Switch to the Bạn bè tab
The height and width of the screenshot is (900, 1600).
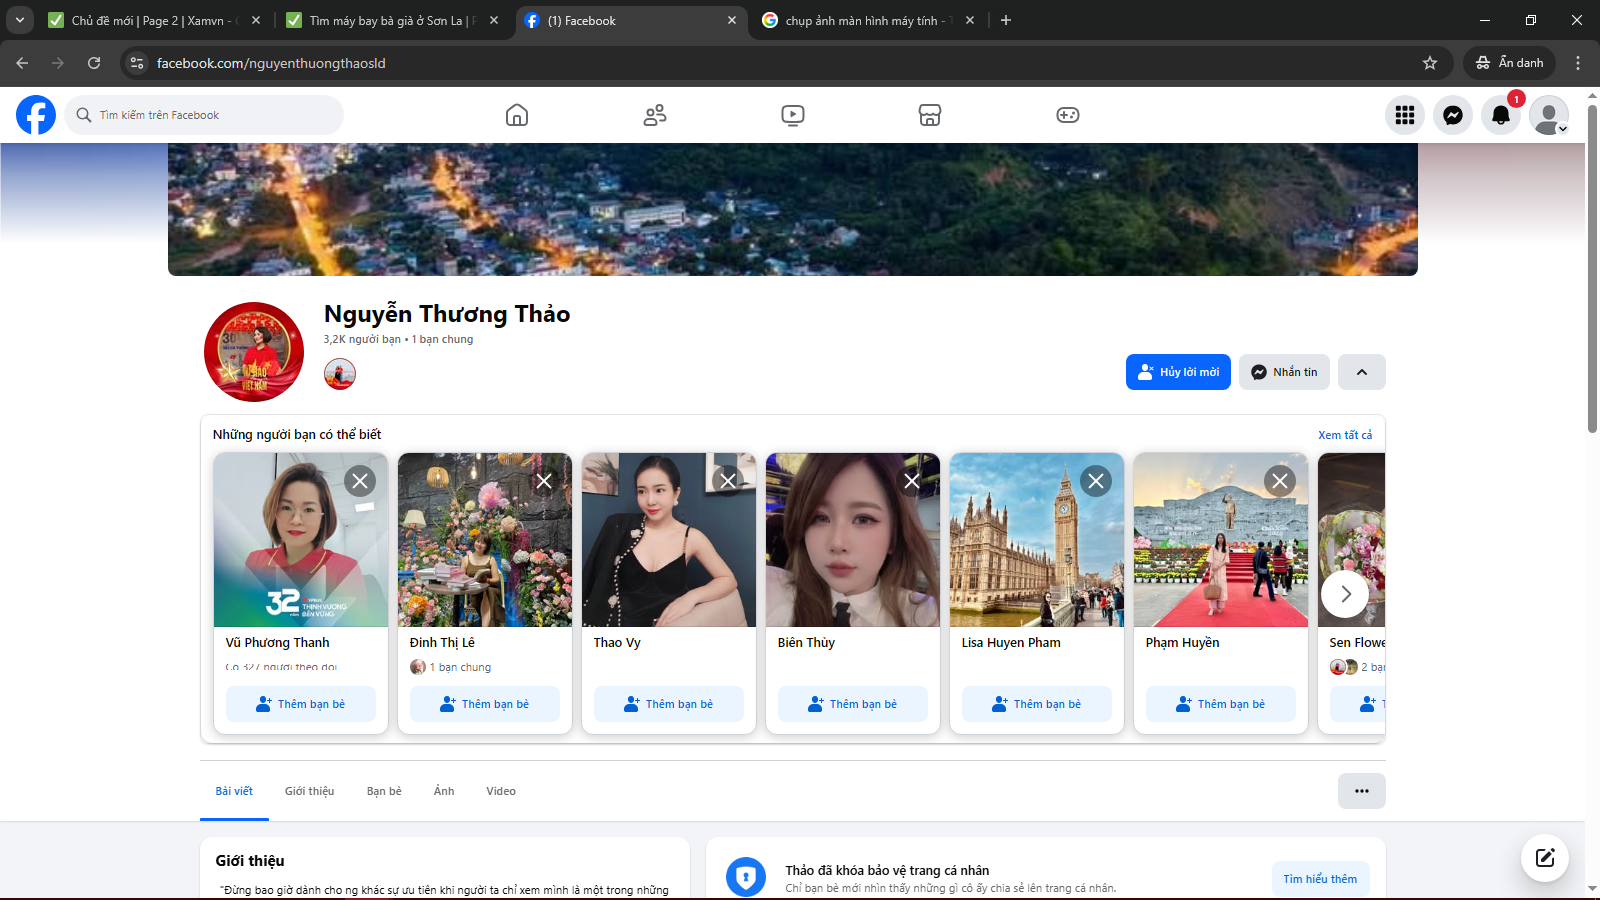coord(384,791)
